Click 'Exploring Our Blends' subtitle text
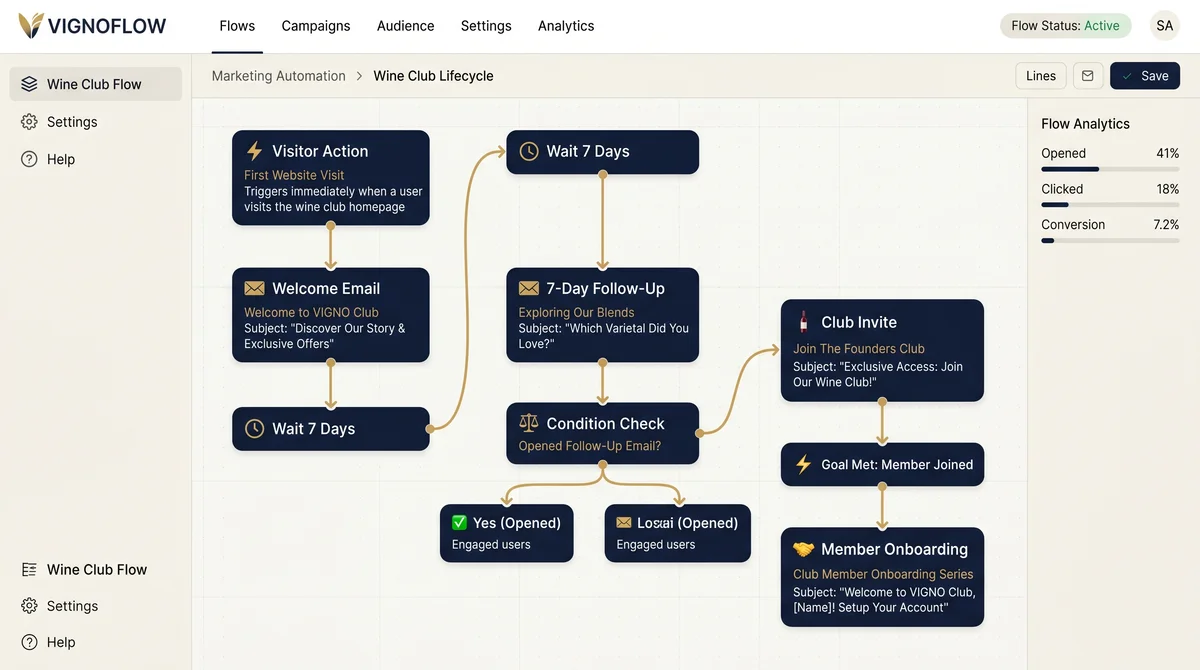This screenshot has height=670, width=1200. click(576, 312)
